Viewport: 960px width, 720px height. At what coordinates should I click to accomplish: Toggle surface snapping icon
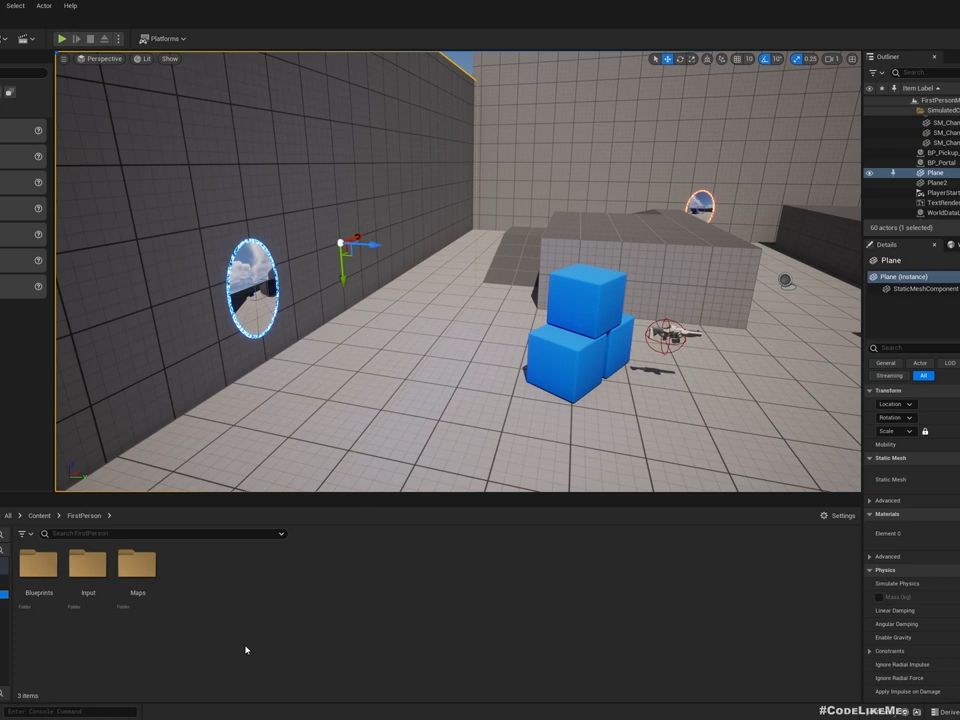pyautogui.click(x=722, y=59)
